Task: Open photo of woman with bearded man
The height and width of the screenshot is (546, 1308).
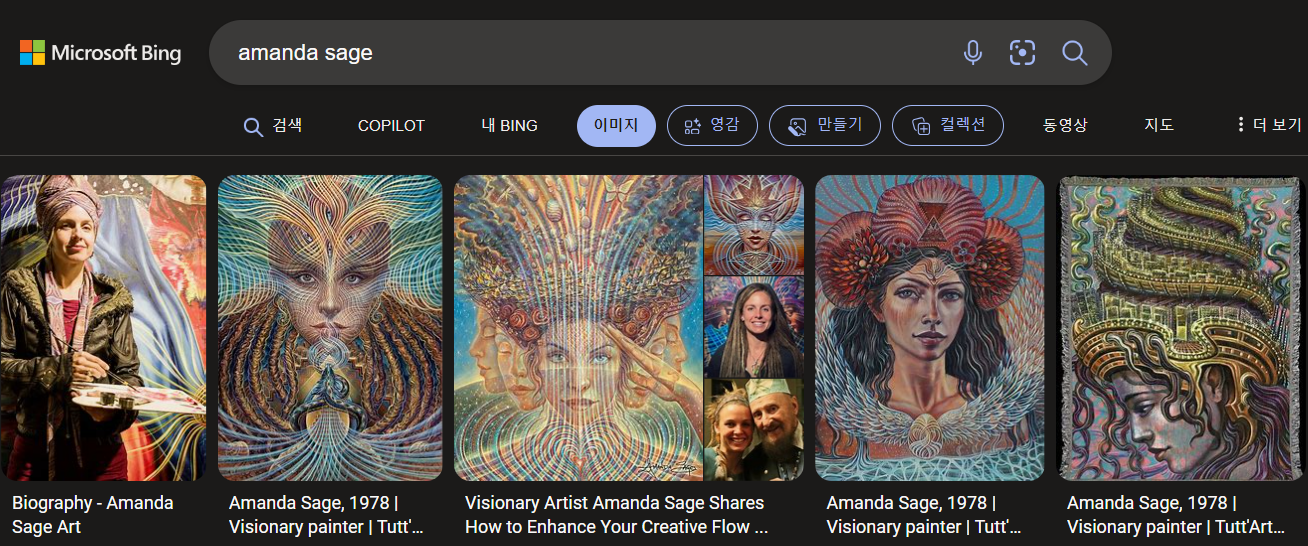Action: point(754,430)
